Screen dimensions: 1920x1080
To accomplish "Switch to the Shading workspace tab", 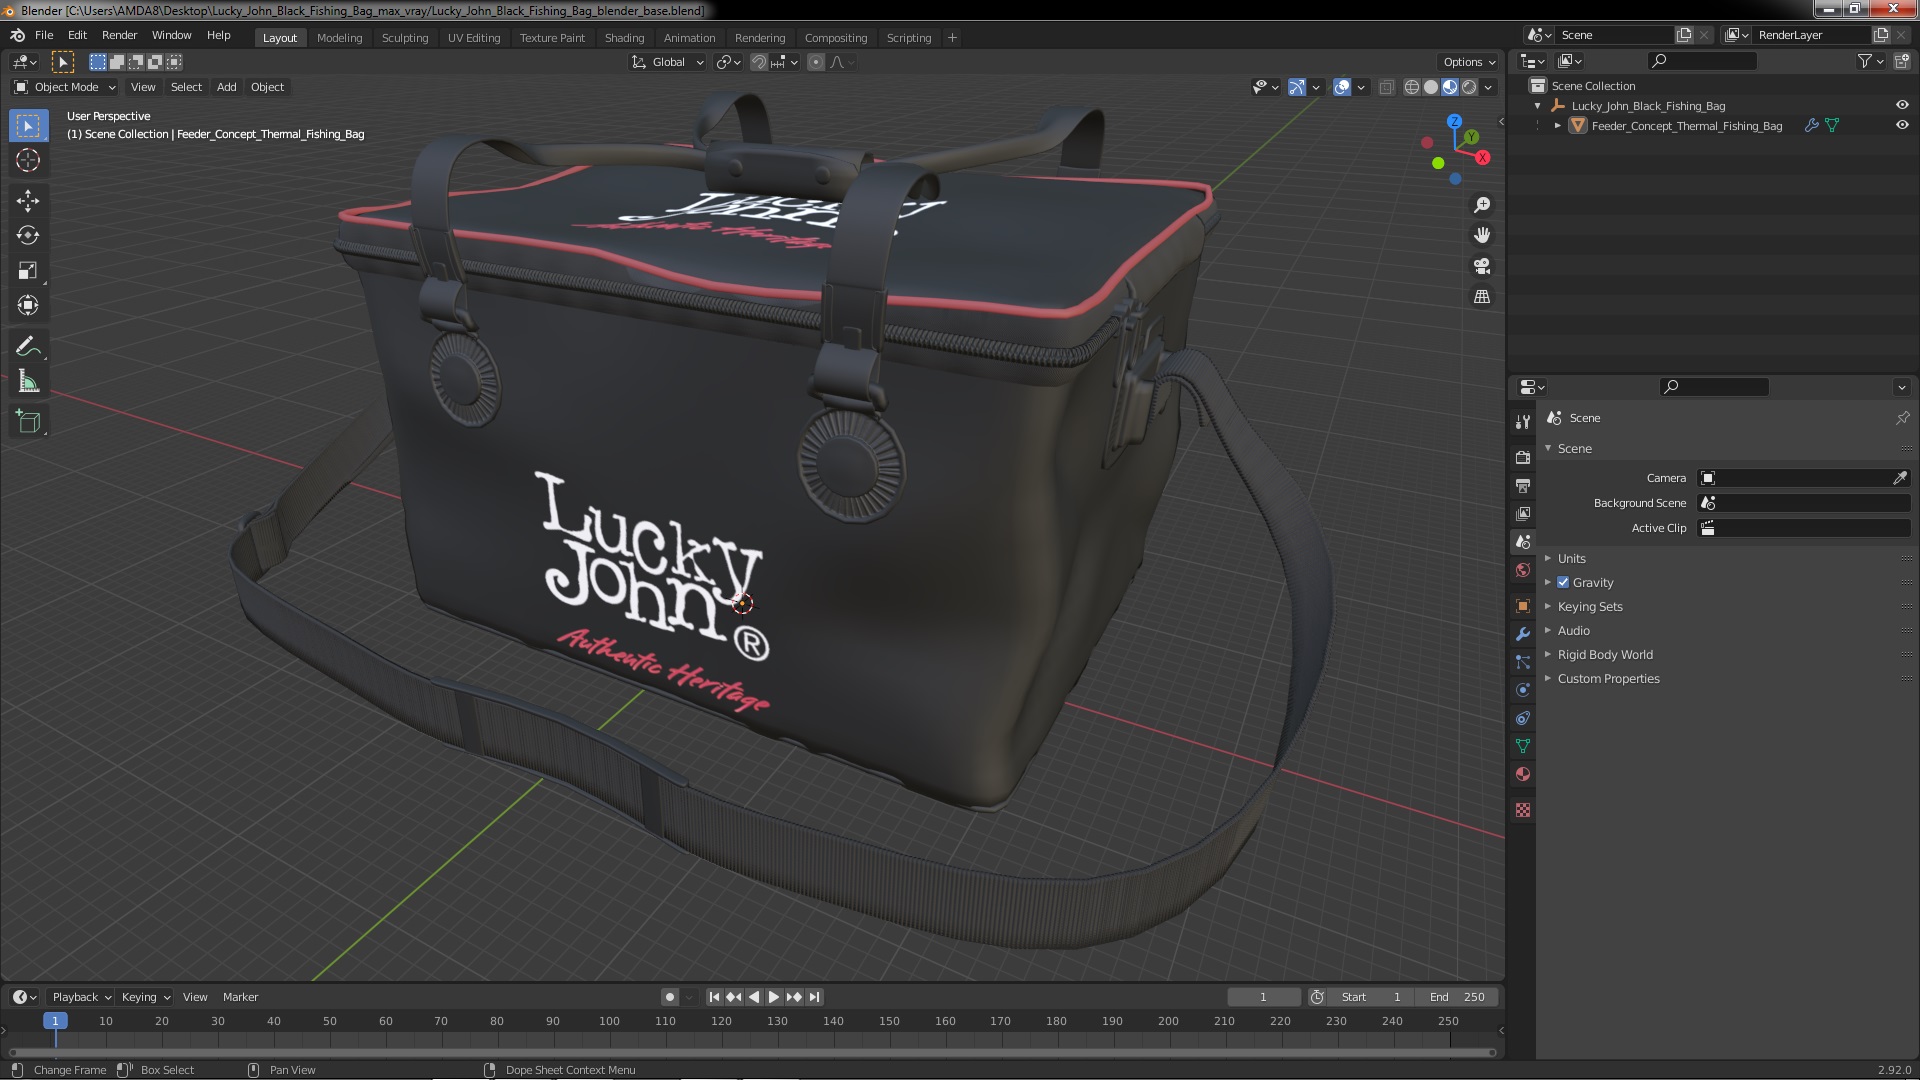I will pos(624,38).
